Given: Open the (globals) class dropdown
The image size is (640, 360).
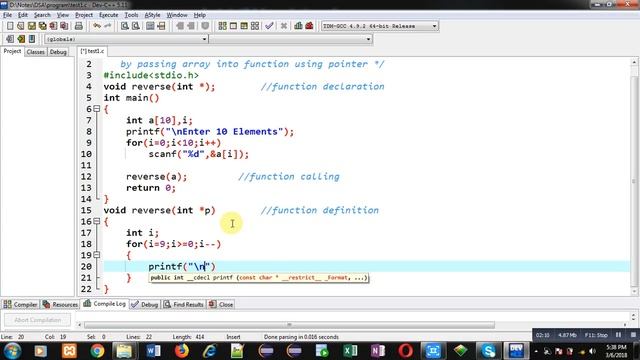Looking at the screenshot, I should 126,39.
